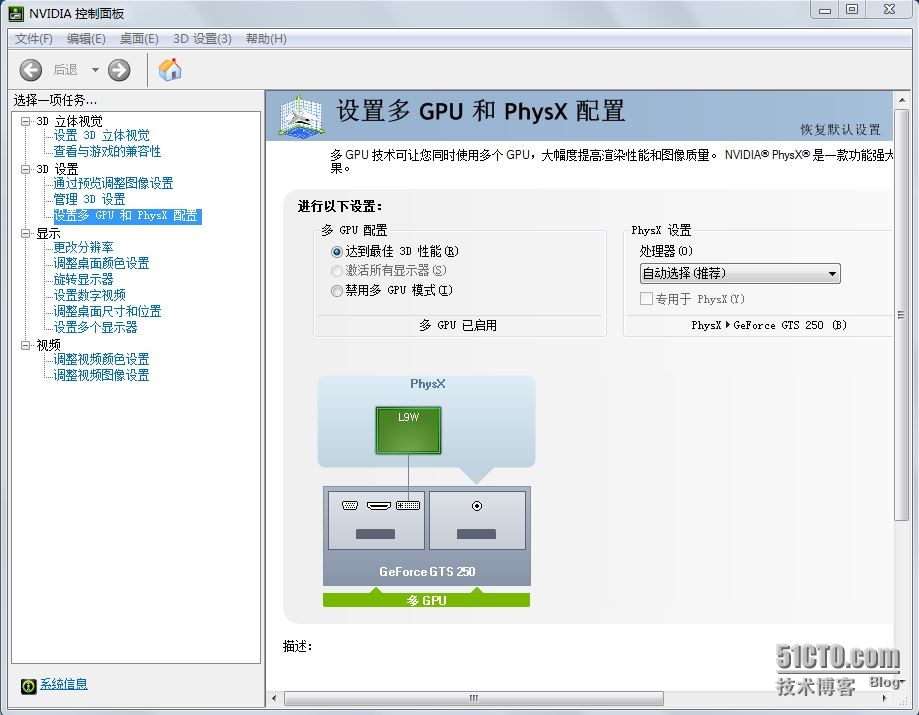Viewport: 919px width, 715px height.
Task: Open the back history dropdown arrow
Action: (x=95, y=70)
